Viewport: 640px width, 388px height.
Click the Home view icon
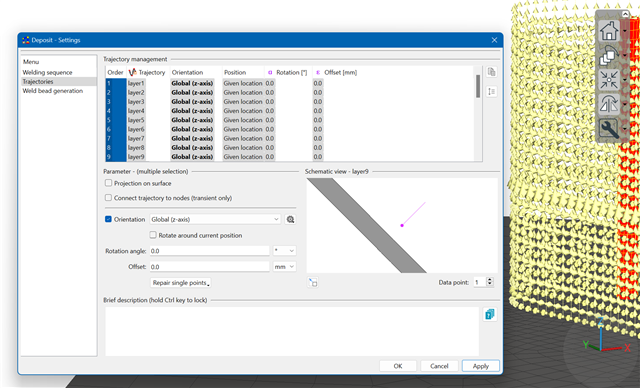click(x=609, y=31)
